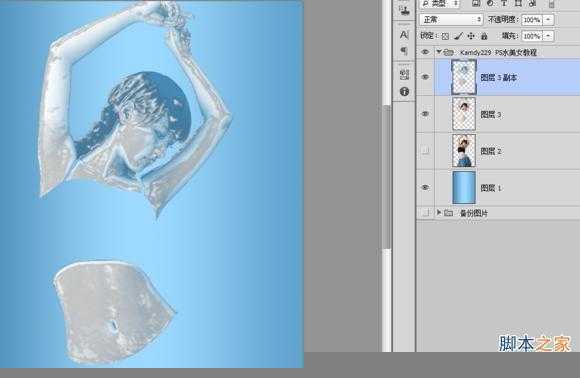Open the 不透明度 opacity slider arrow

click(x=549, y=20)
